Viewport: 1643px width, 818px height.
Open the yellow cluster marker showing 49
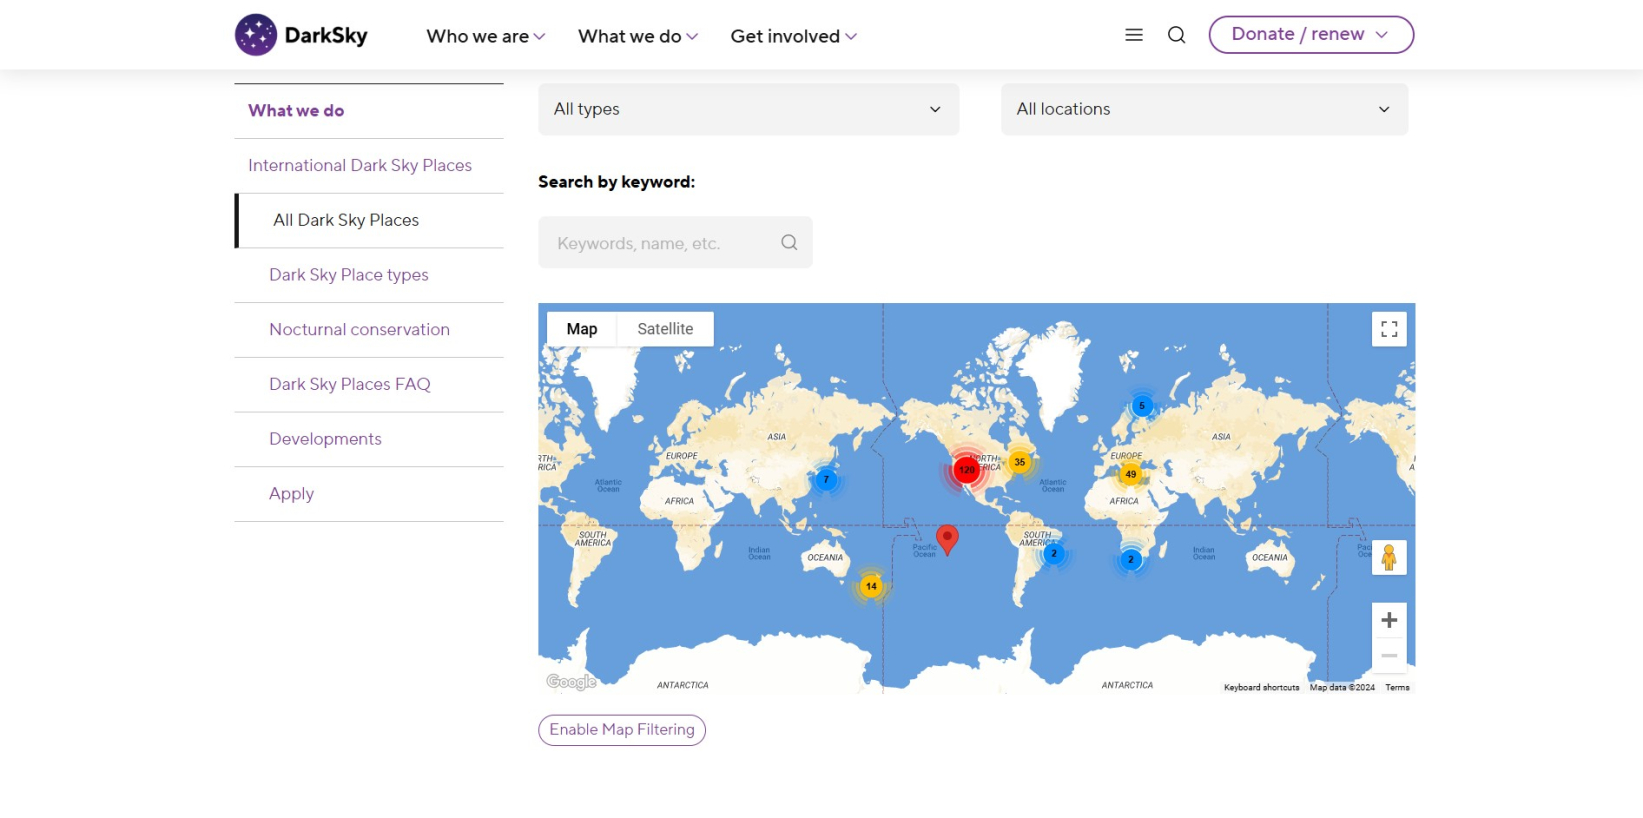click(x=1131, y=474)
